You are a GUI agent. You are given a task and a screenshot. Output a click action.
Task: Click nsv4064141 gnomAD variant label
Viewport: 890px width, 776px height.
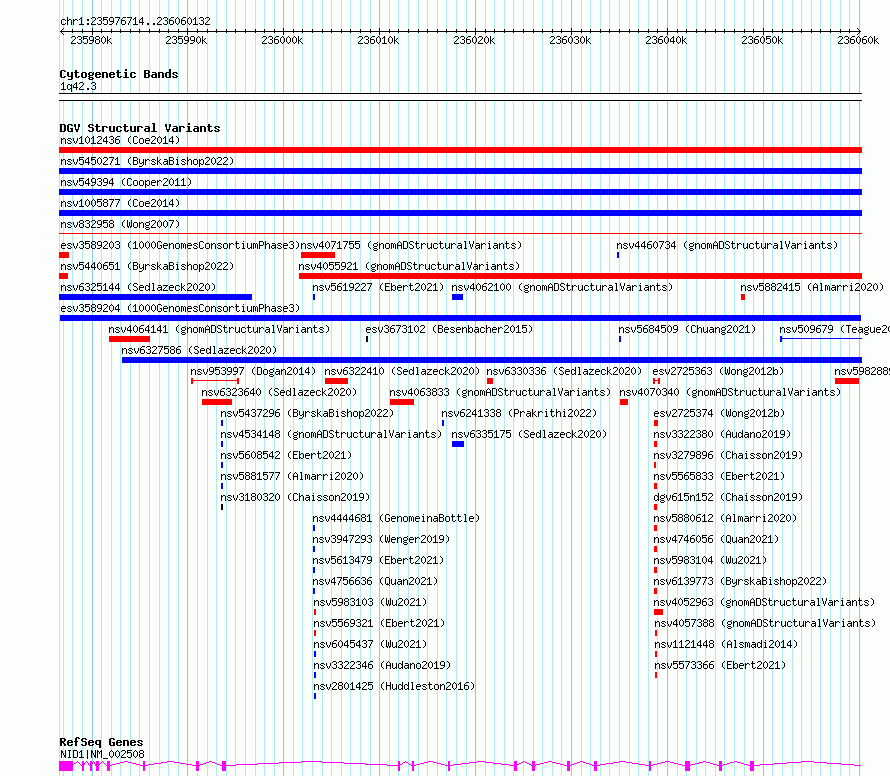pyautogui.click(x=219, y=329)
